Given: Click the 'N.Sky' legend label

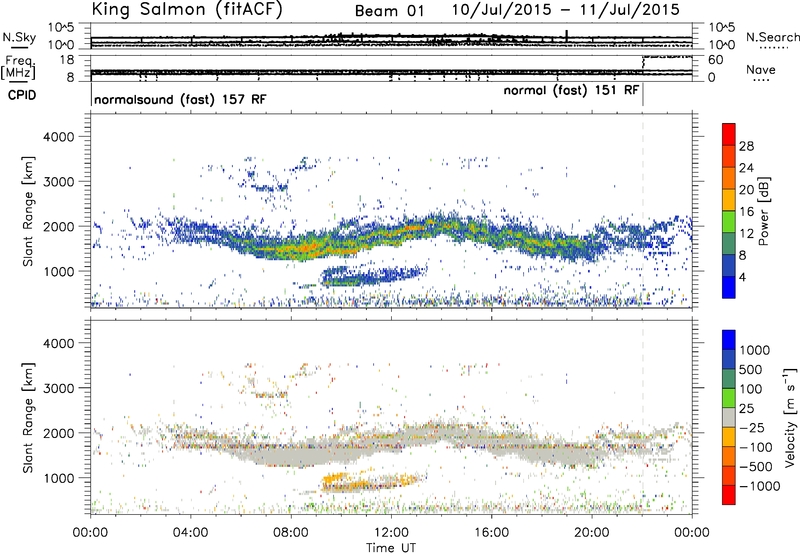Looking at the screenshot, I should pyautogui.click(x=19, y=38).
